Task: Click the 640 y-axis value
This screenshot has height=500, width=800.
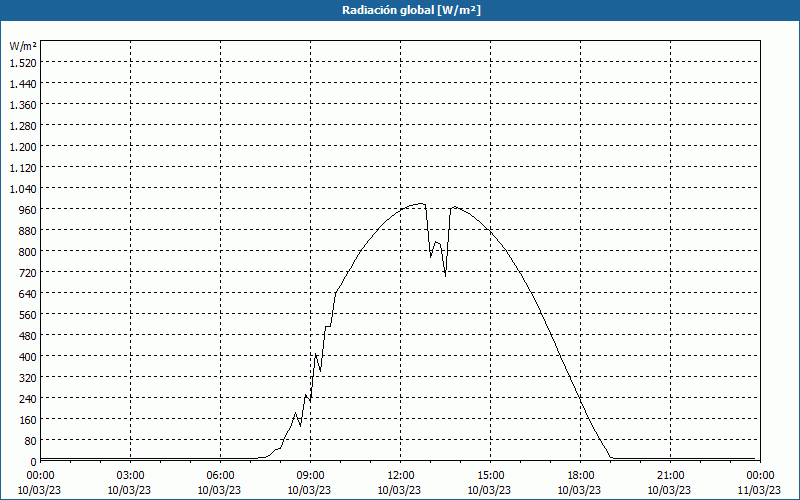Action: click(x=27, y=293)
